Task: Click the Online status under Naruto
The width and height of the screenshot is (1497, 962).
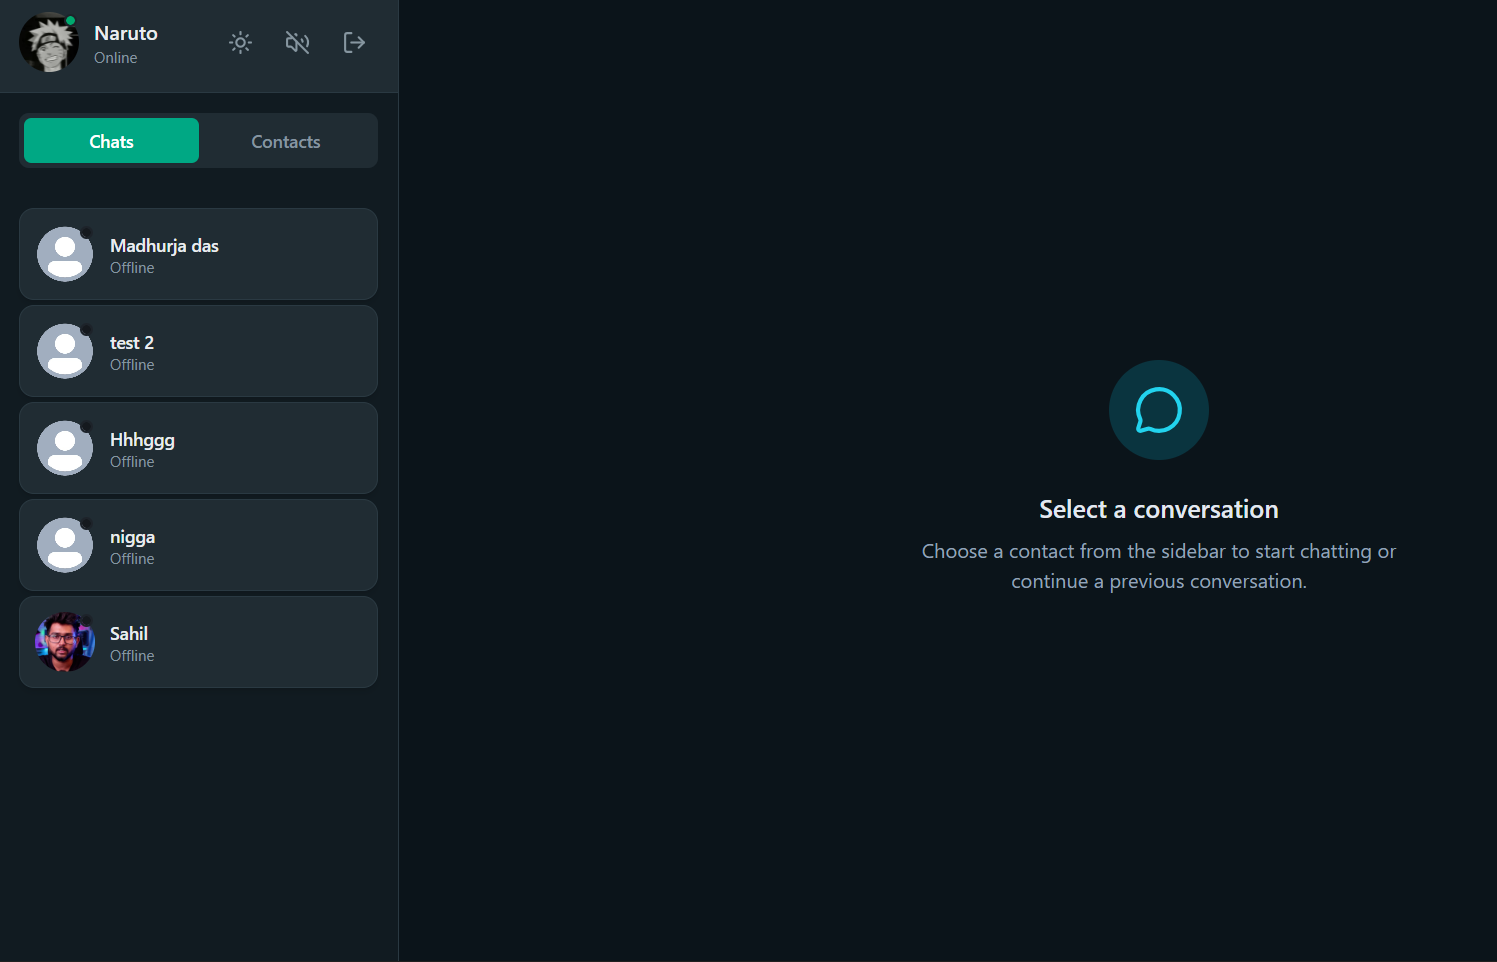Action: pyautogui.click(x=116, y=58)
